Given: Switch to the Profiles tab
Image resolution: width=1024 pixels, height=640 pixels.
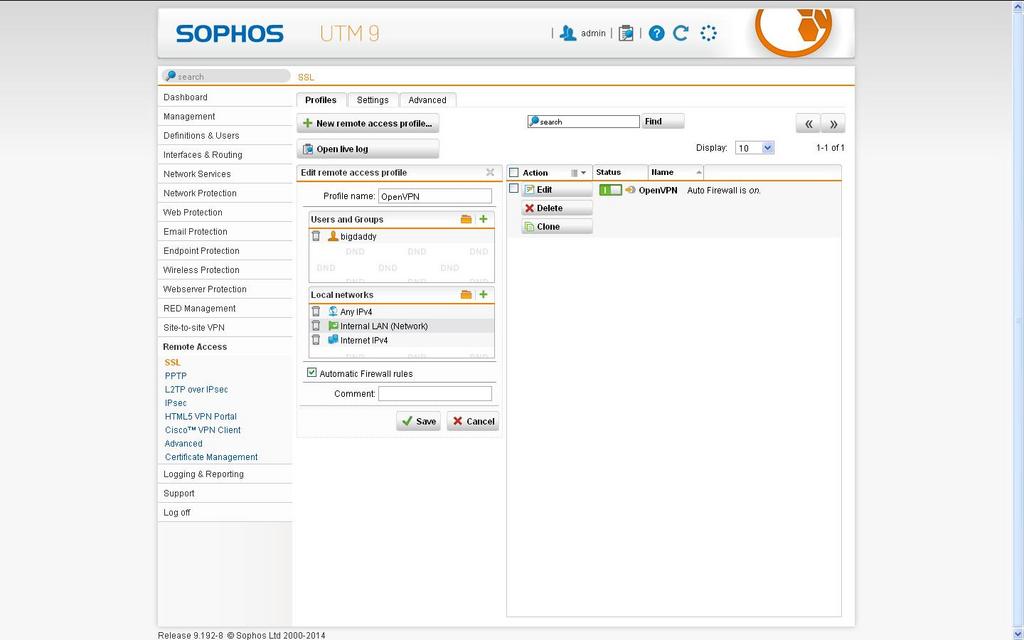Looking at the screenshot, I should coord(321,100).
